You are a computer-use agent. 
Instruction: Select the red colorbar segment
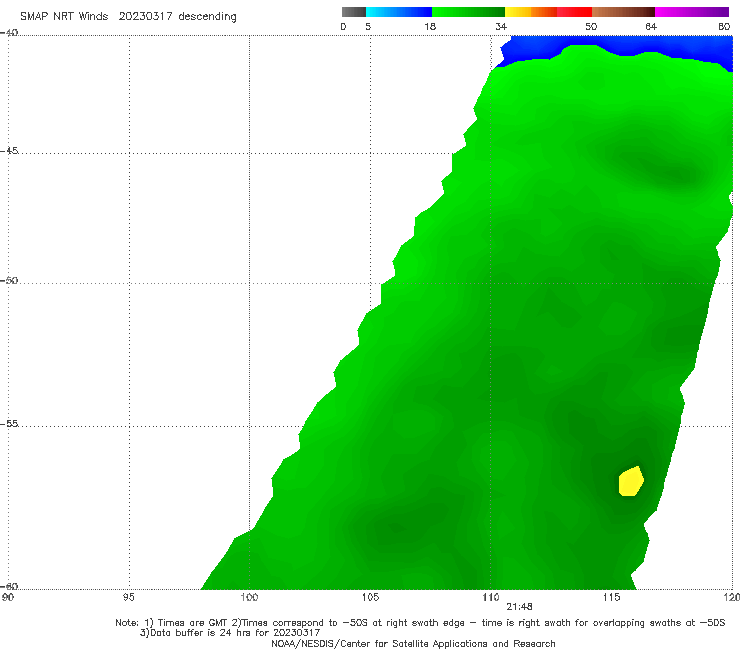click(574, 12)
